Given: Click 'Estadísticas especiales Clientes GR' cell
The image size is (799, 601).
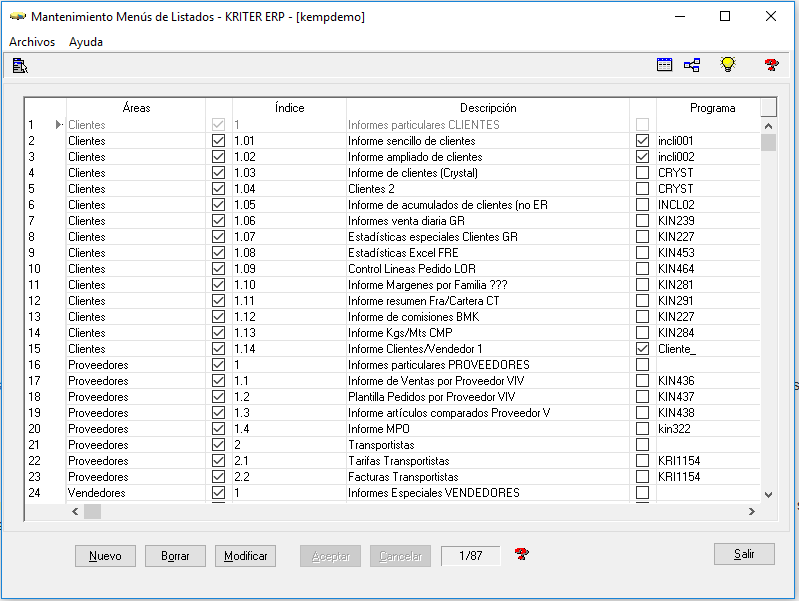Looking at the screenshot, I should tap(488, 237).
